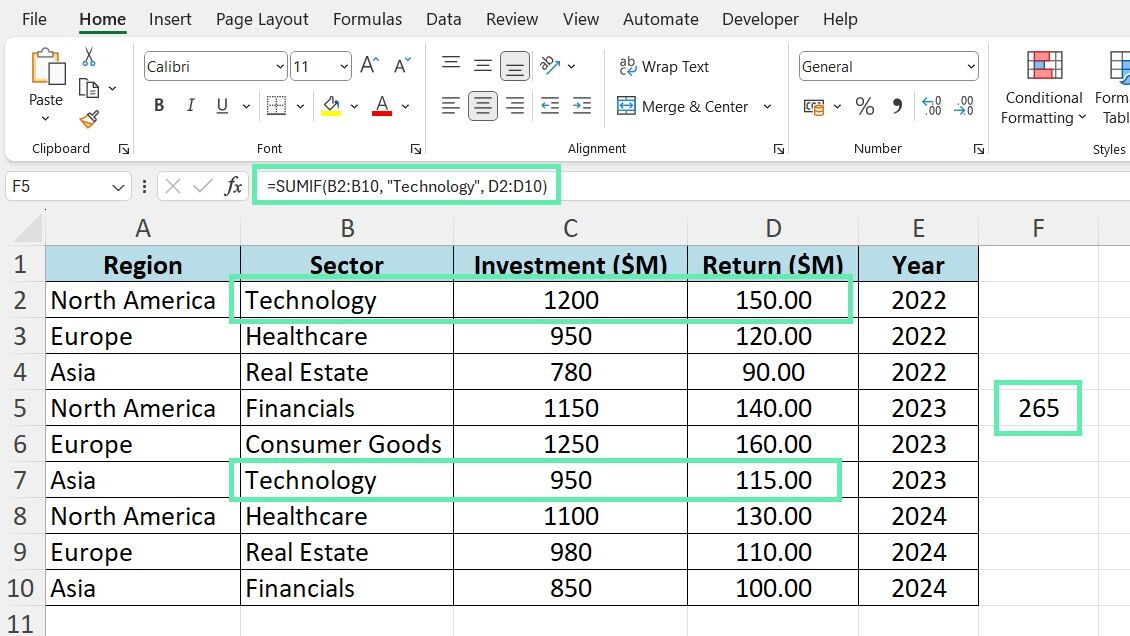This screenshot has width=1130, height=636.
Task: Open the Calibri font name dropdown
Action: coord(280,67)
